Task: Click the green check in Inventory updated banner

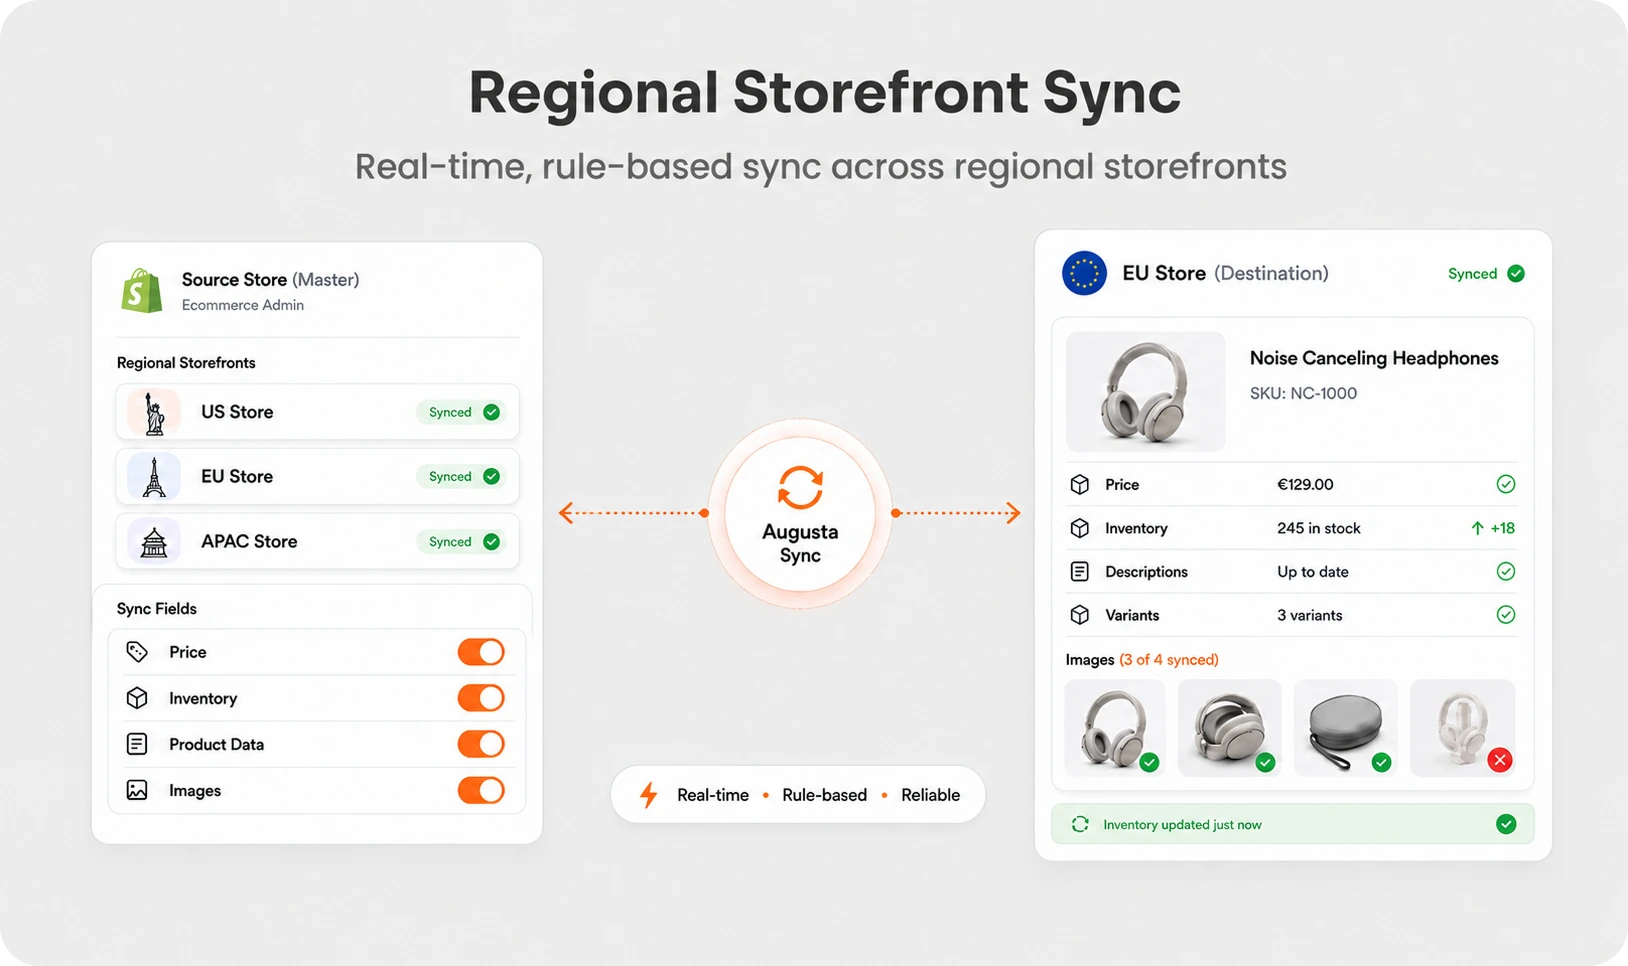Action: 1506,824
